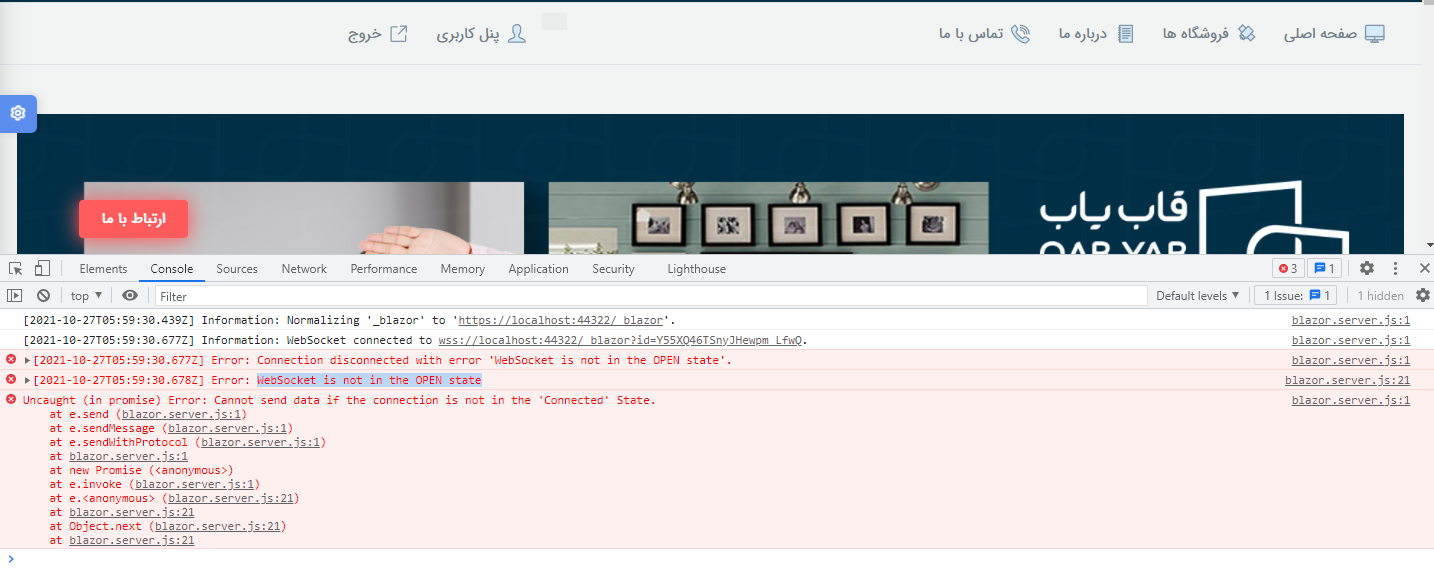Open console settings gear near hidden count
This screenshot has height=568, width=1434.
(x=1423, y=296)
